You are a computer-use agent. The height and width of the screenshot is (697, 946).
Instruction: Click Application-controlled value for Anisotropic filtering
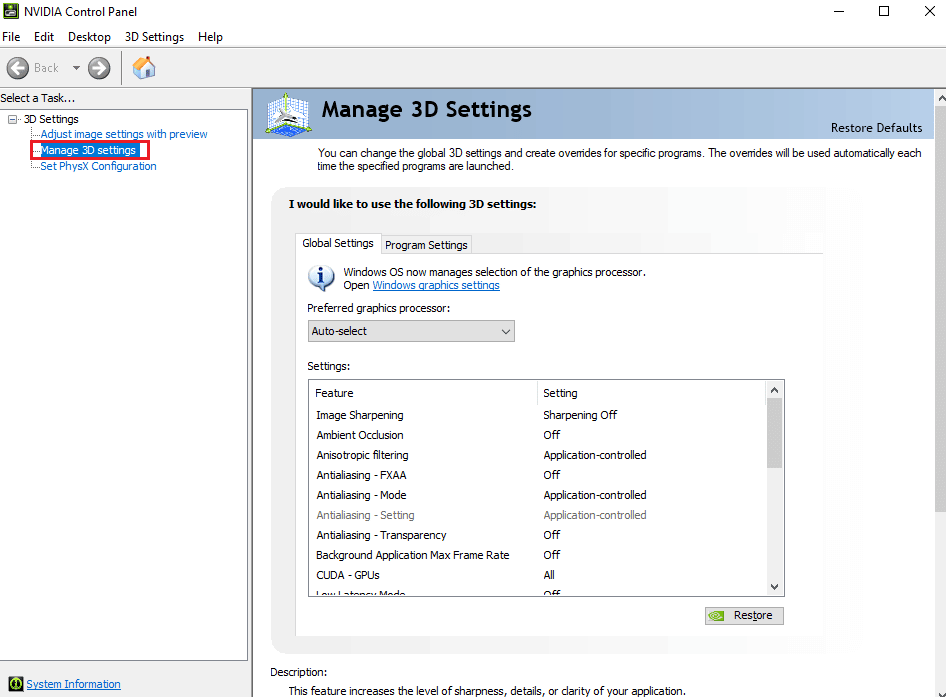[x=594, y=455]
